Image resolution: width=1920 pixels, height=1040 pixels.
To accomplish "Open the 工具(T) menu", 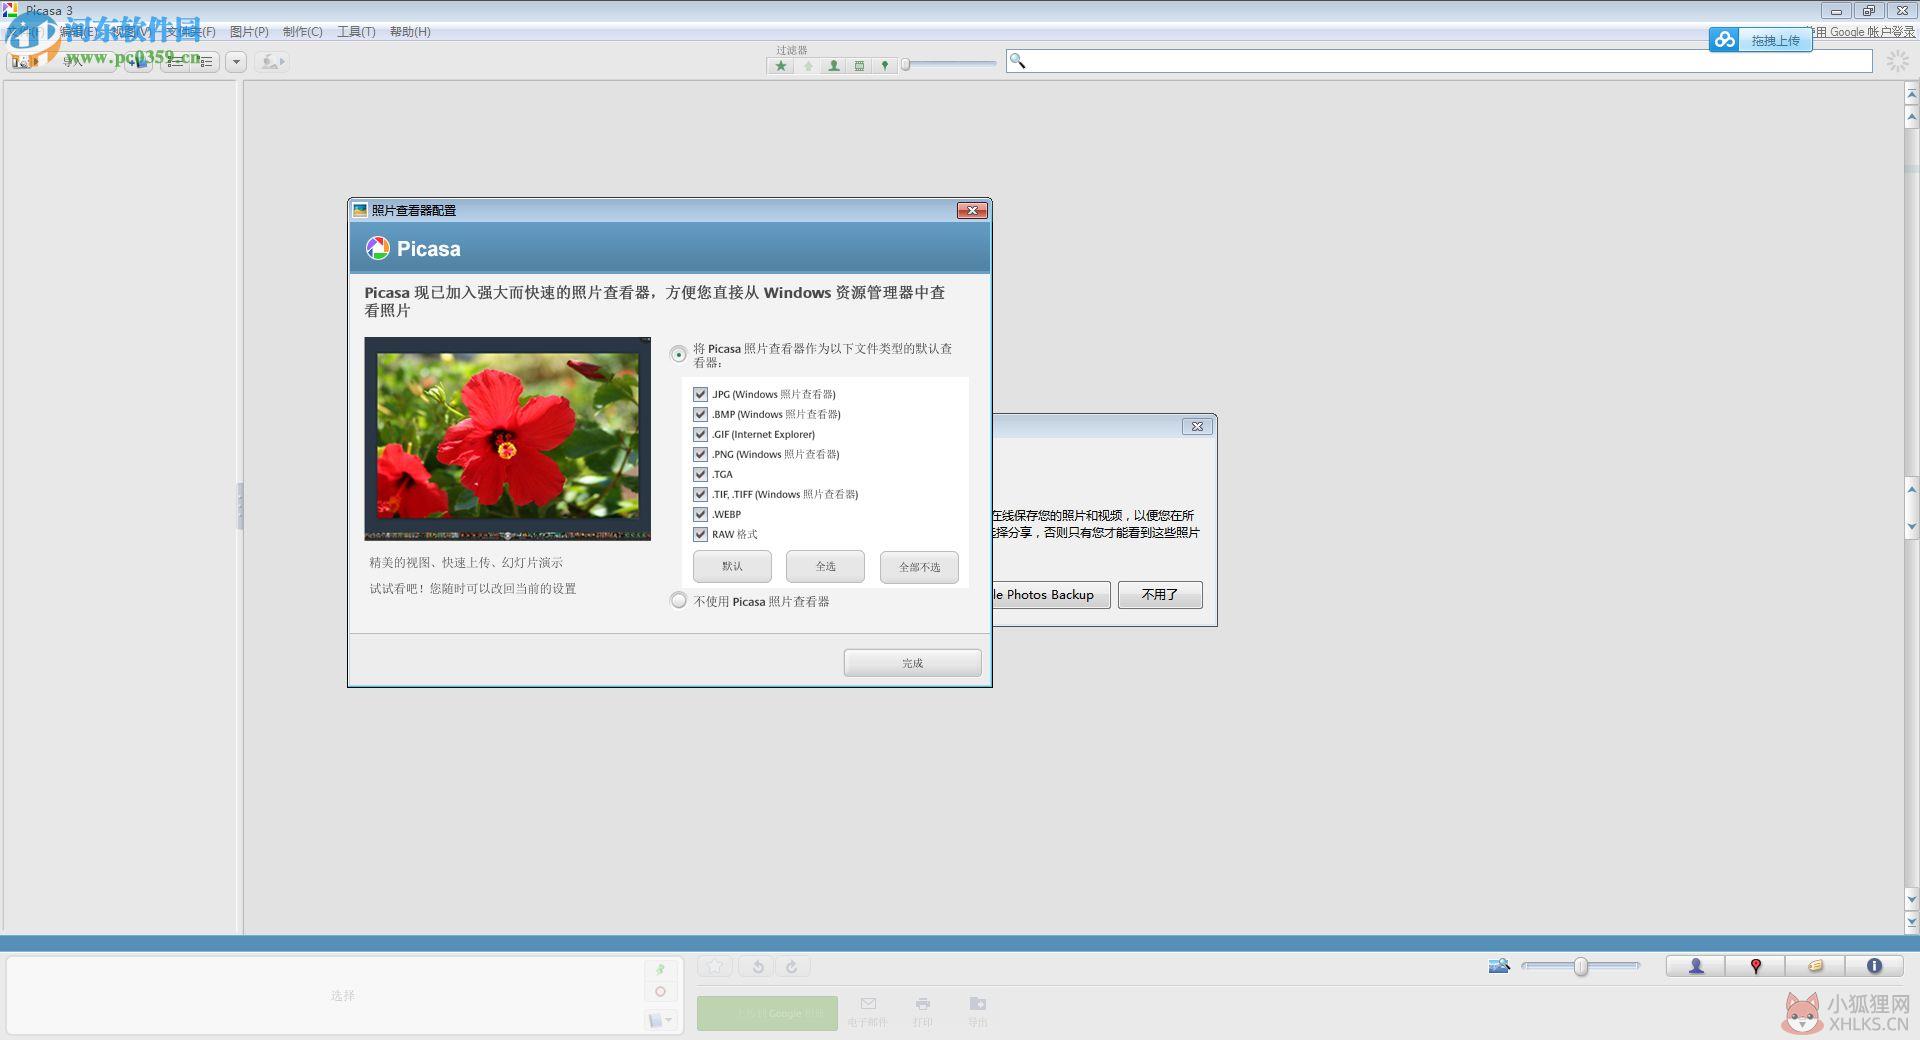I will (356, 32).
